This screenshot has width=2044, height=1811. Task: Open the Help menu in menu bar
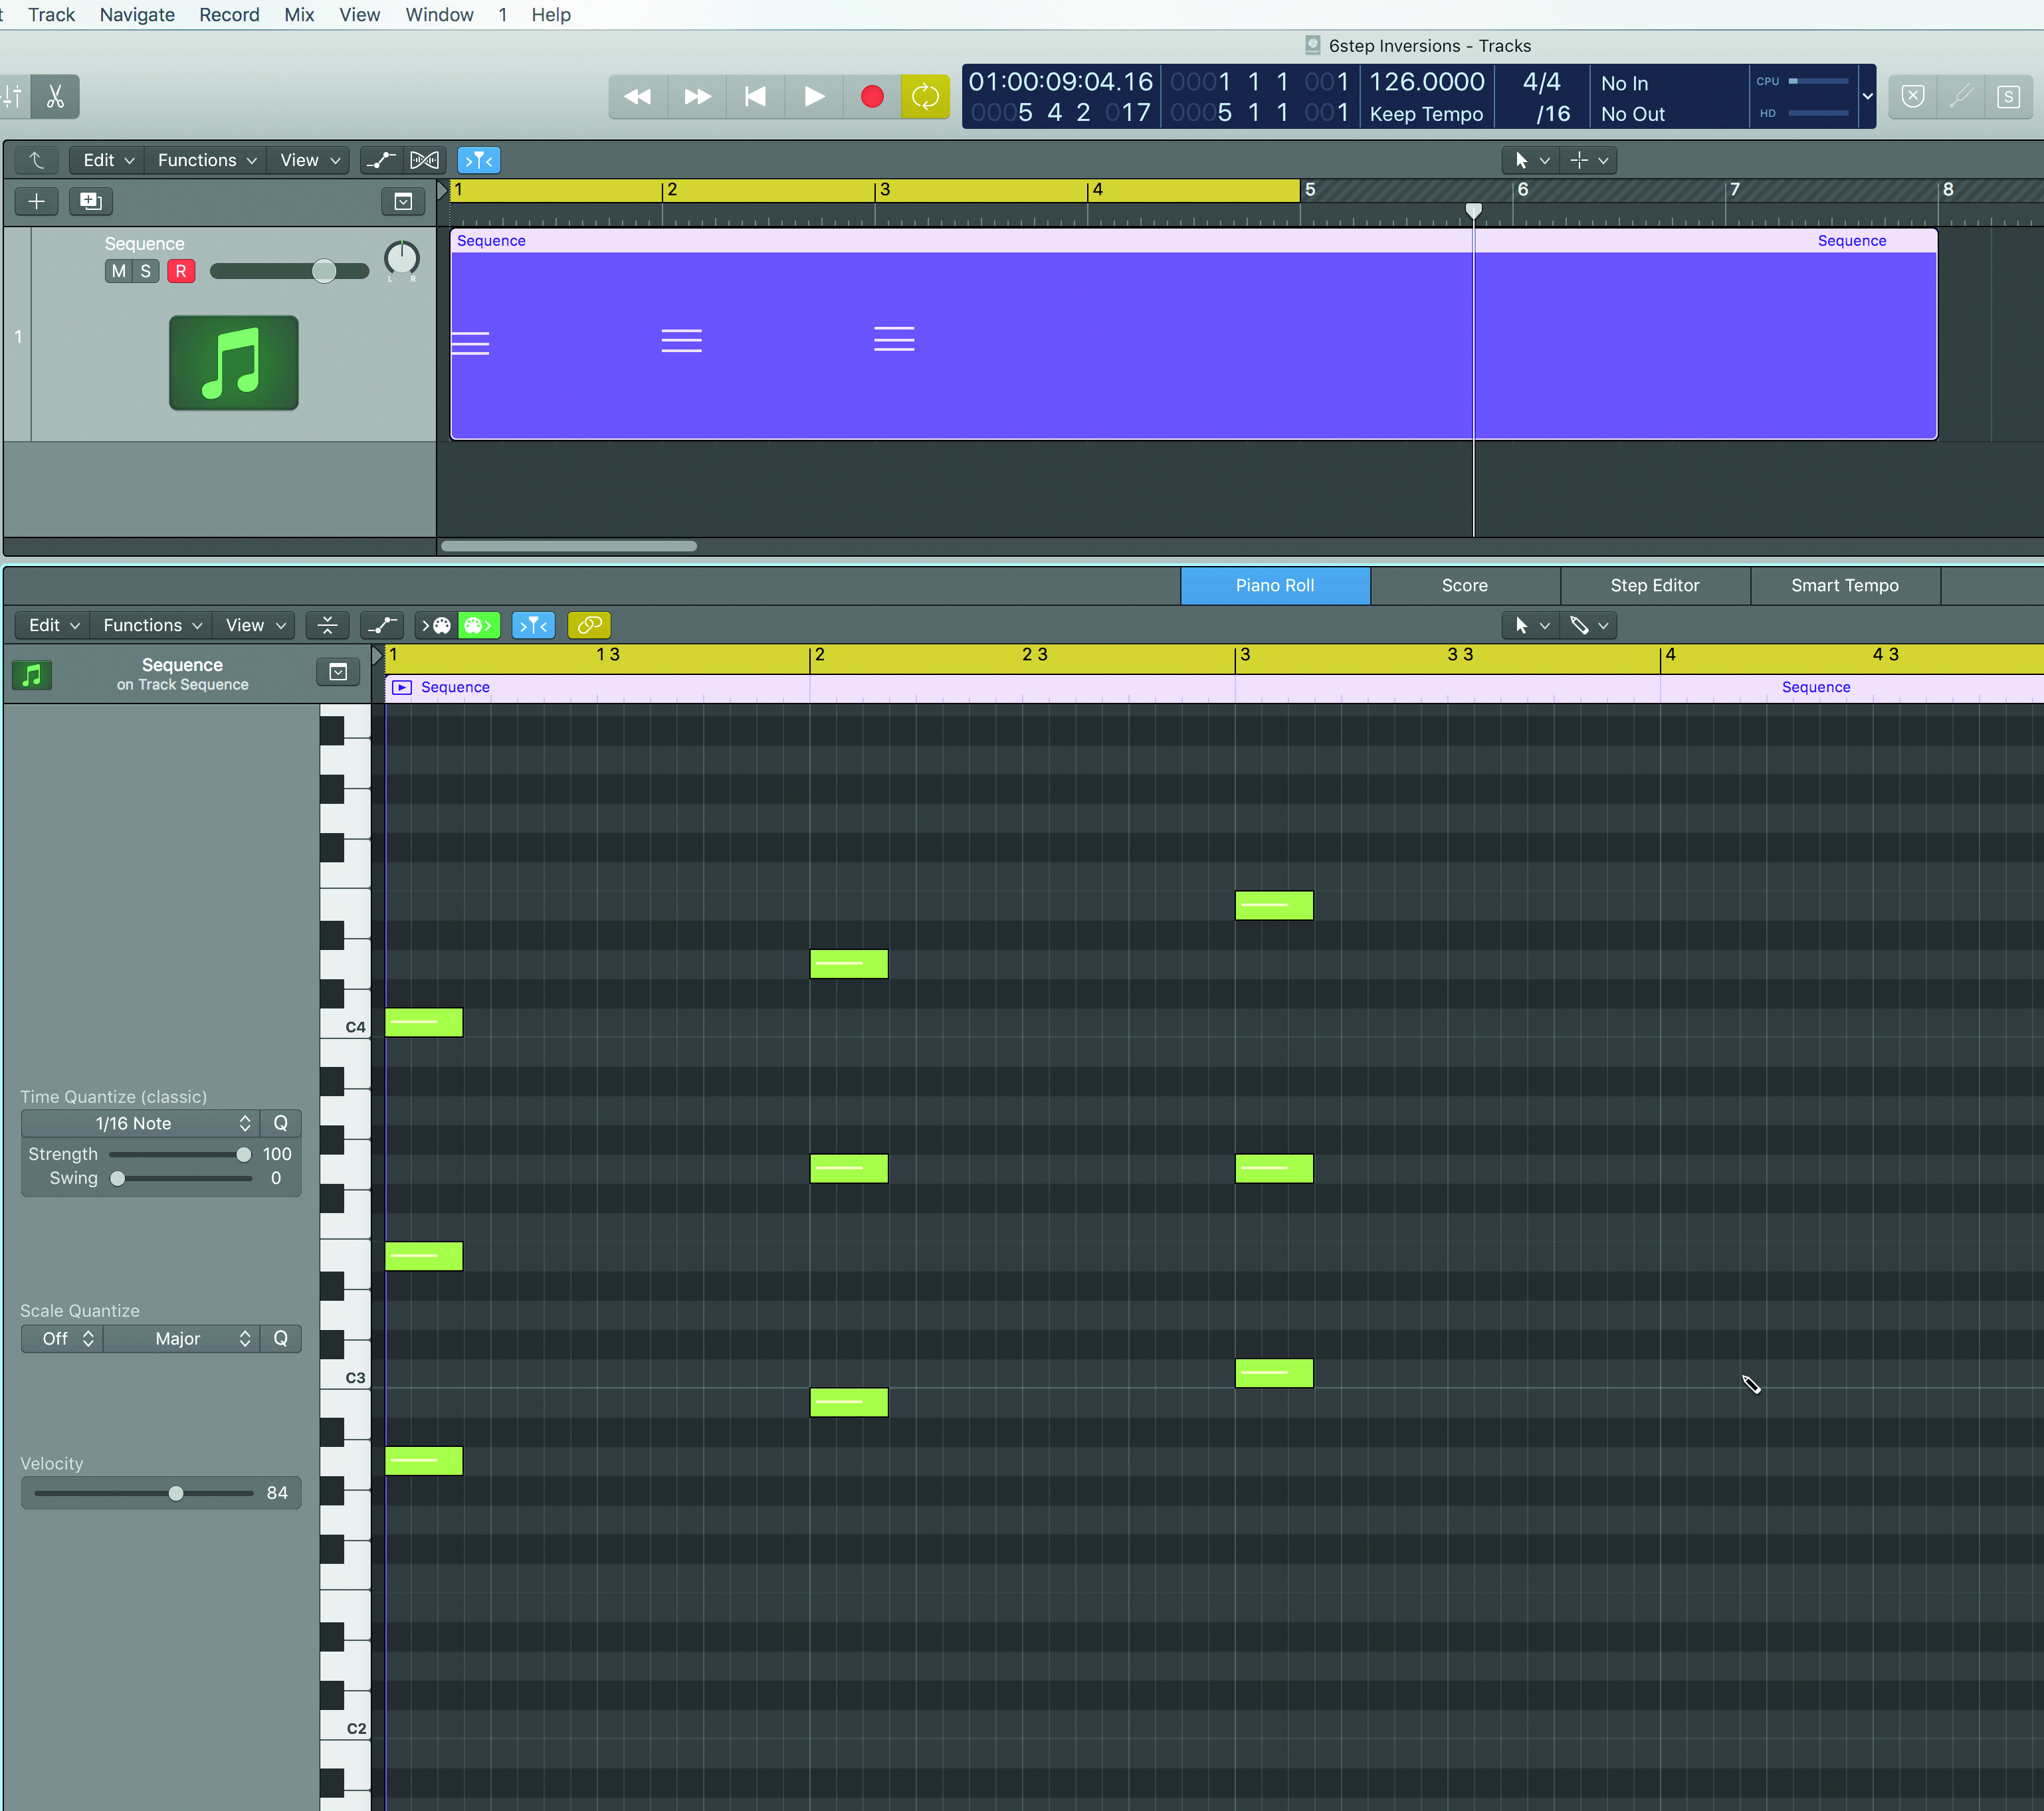pos(551,15)
